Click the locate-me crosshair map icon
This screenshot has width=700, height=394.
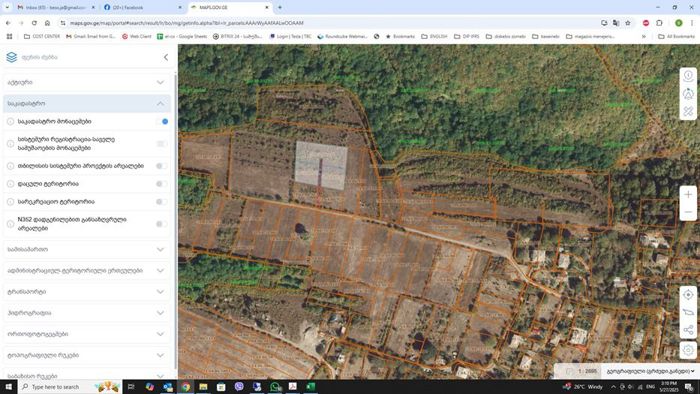[x=688, y=295]
